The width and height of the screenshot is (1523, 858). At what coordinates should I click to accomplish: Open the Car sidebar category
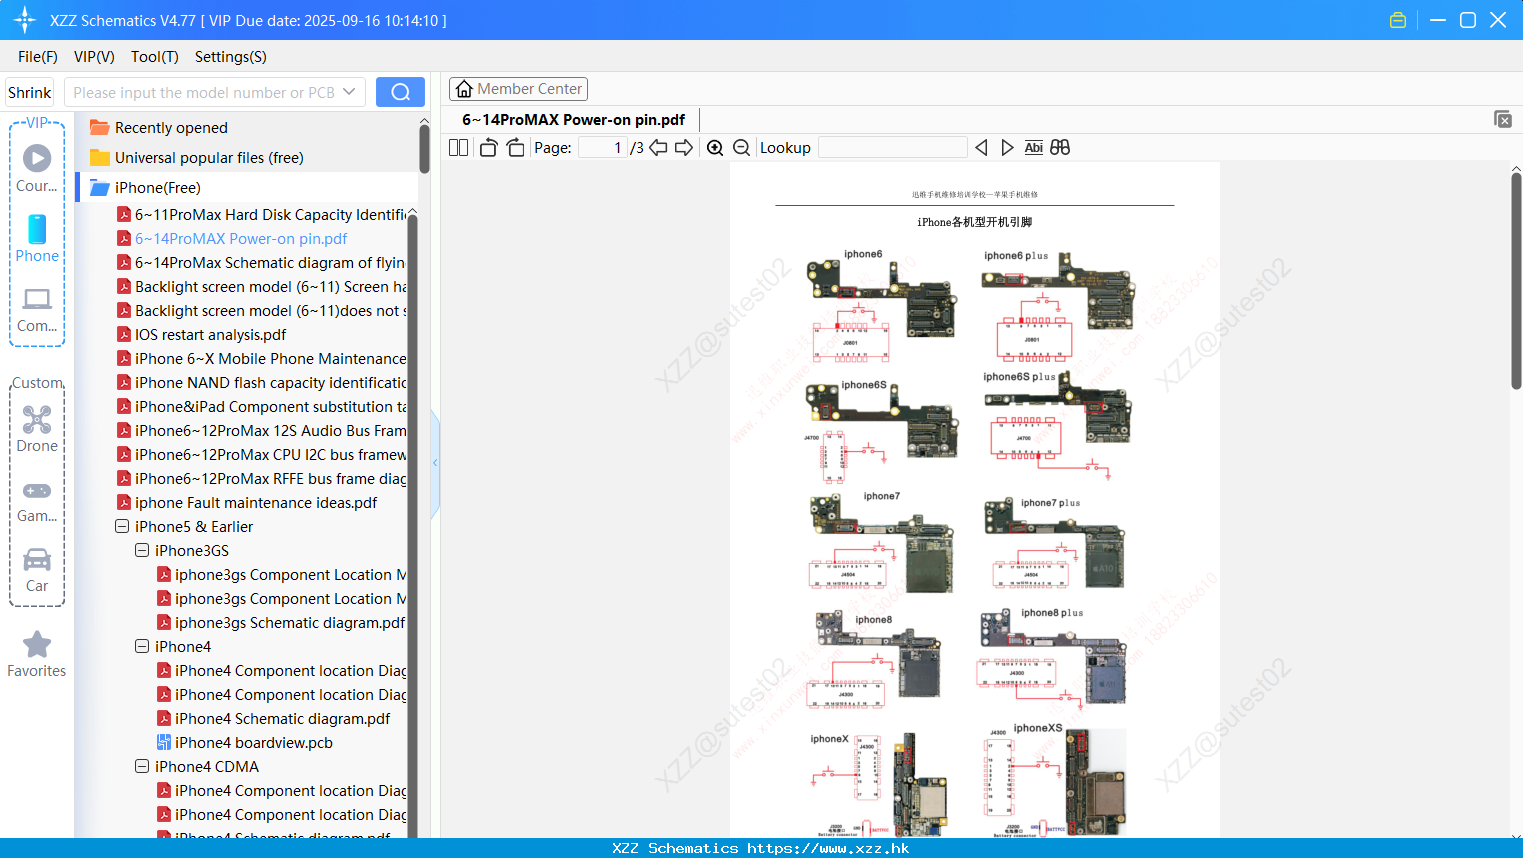(37, 569)
